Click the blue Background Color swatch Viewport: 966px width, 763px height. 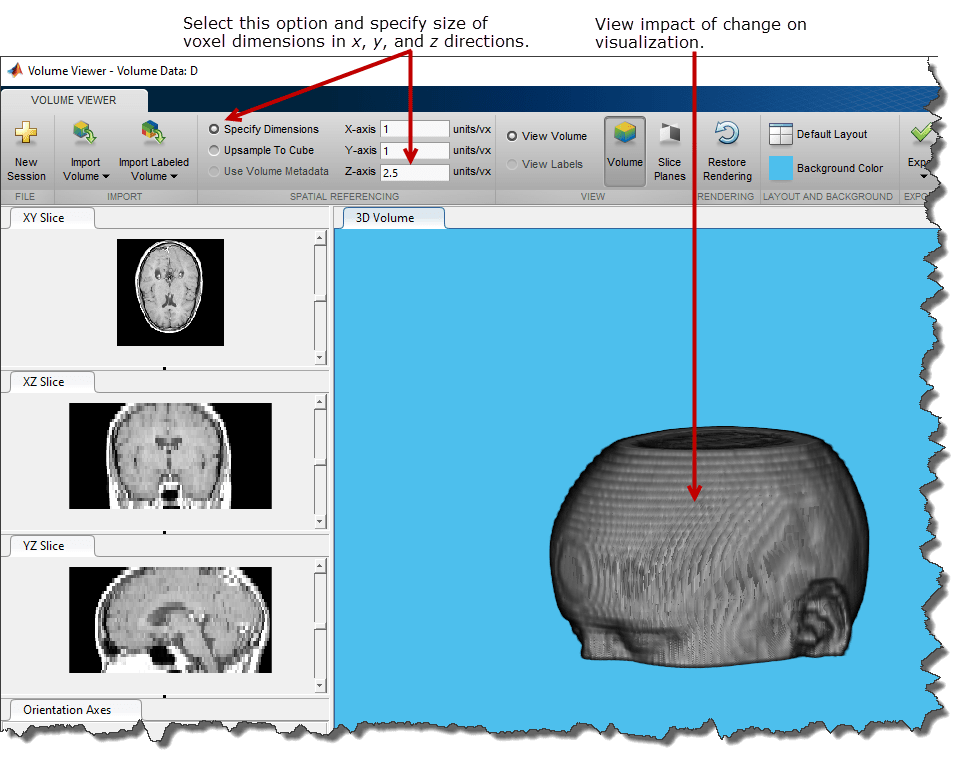(x=781, y=168)
